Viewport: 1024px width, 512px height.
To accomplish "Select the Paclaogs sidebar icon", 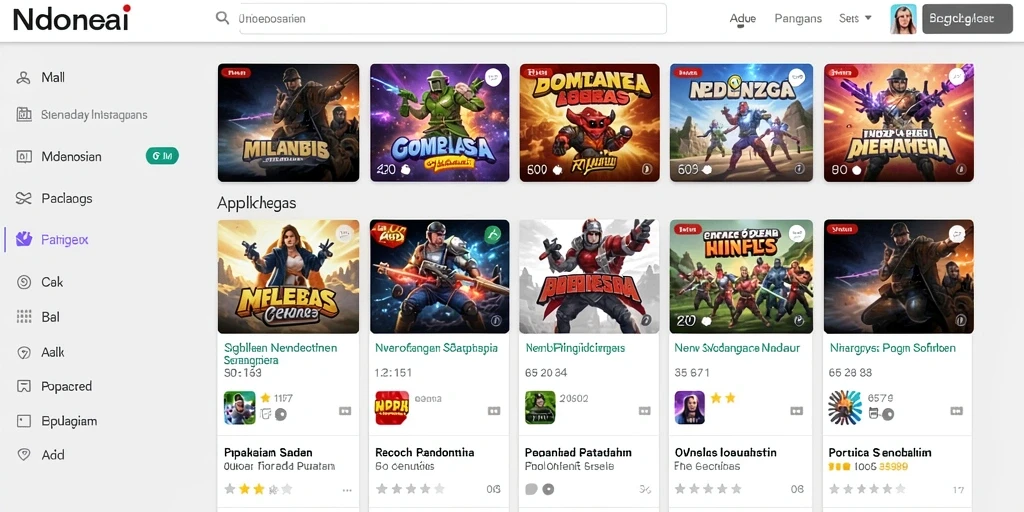I will tap(24, 199).
